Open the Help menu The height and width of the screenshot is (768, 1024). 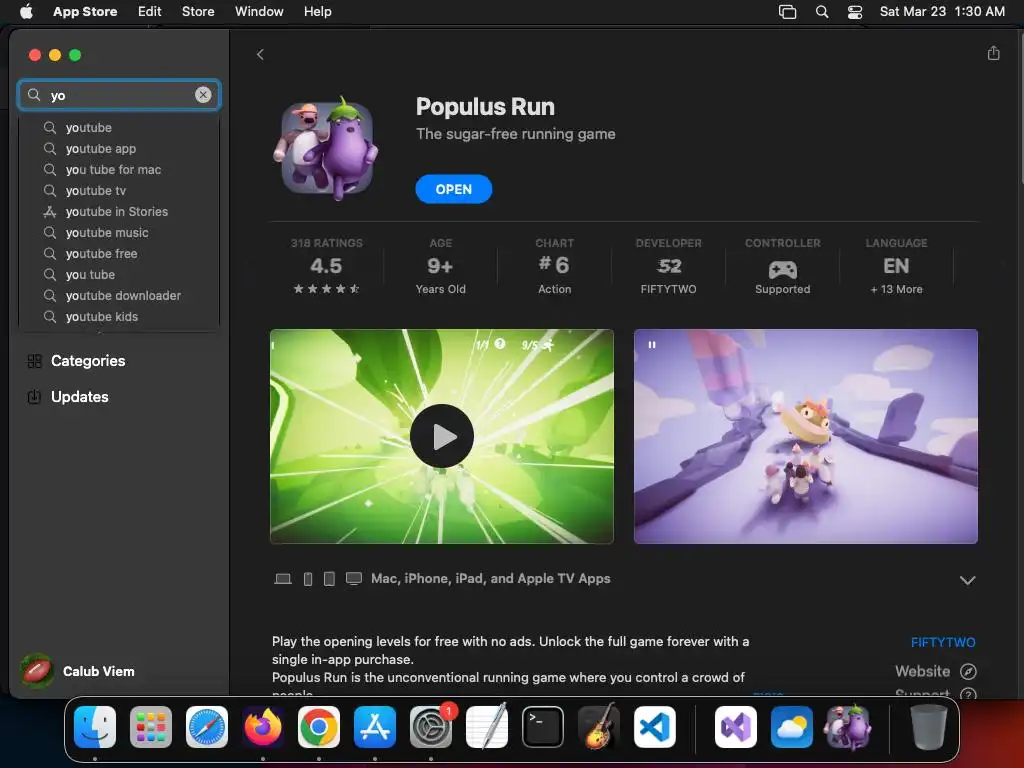click(x=317, y=11)
